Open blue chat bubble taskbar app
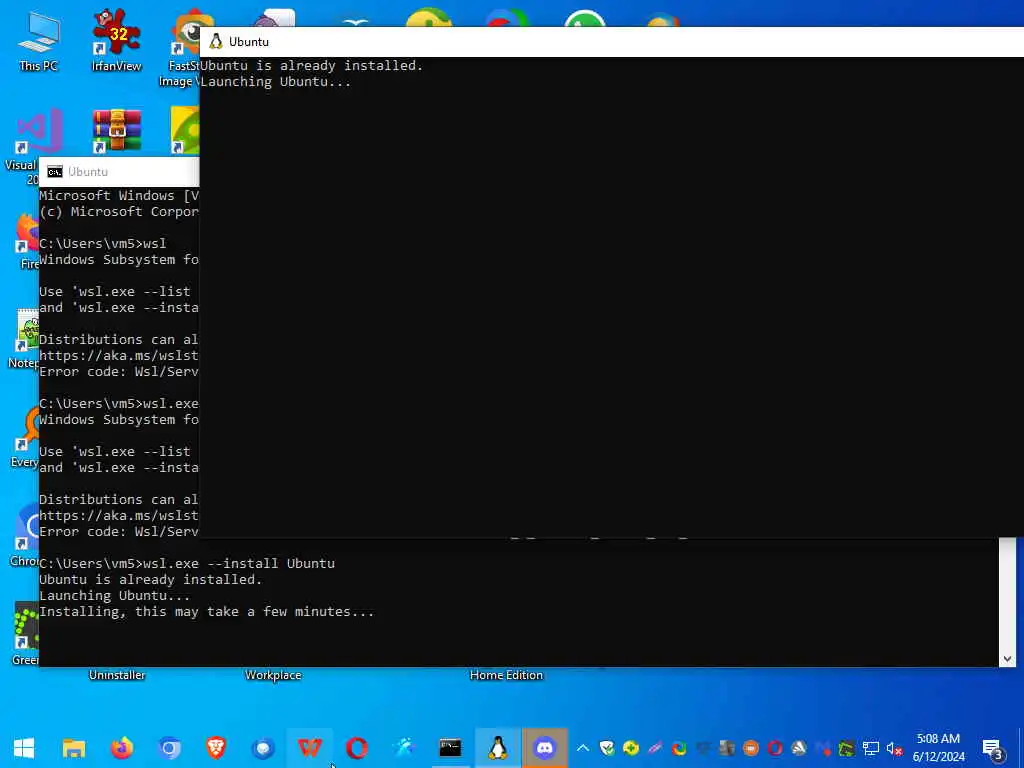 coord(263,748)
